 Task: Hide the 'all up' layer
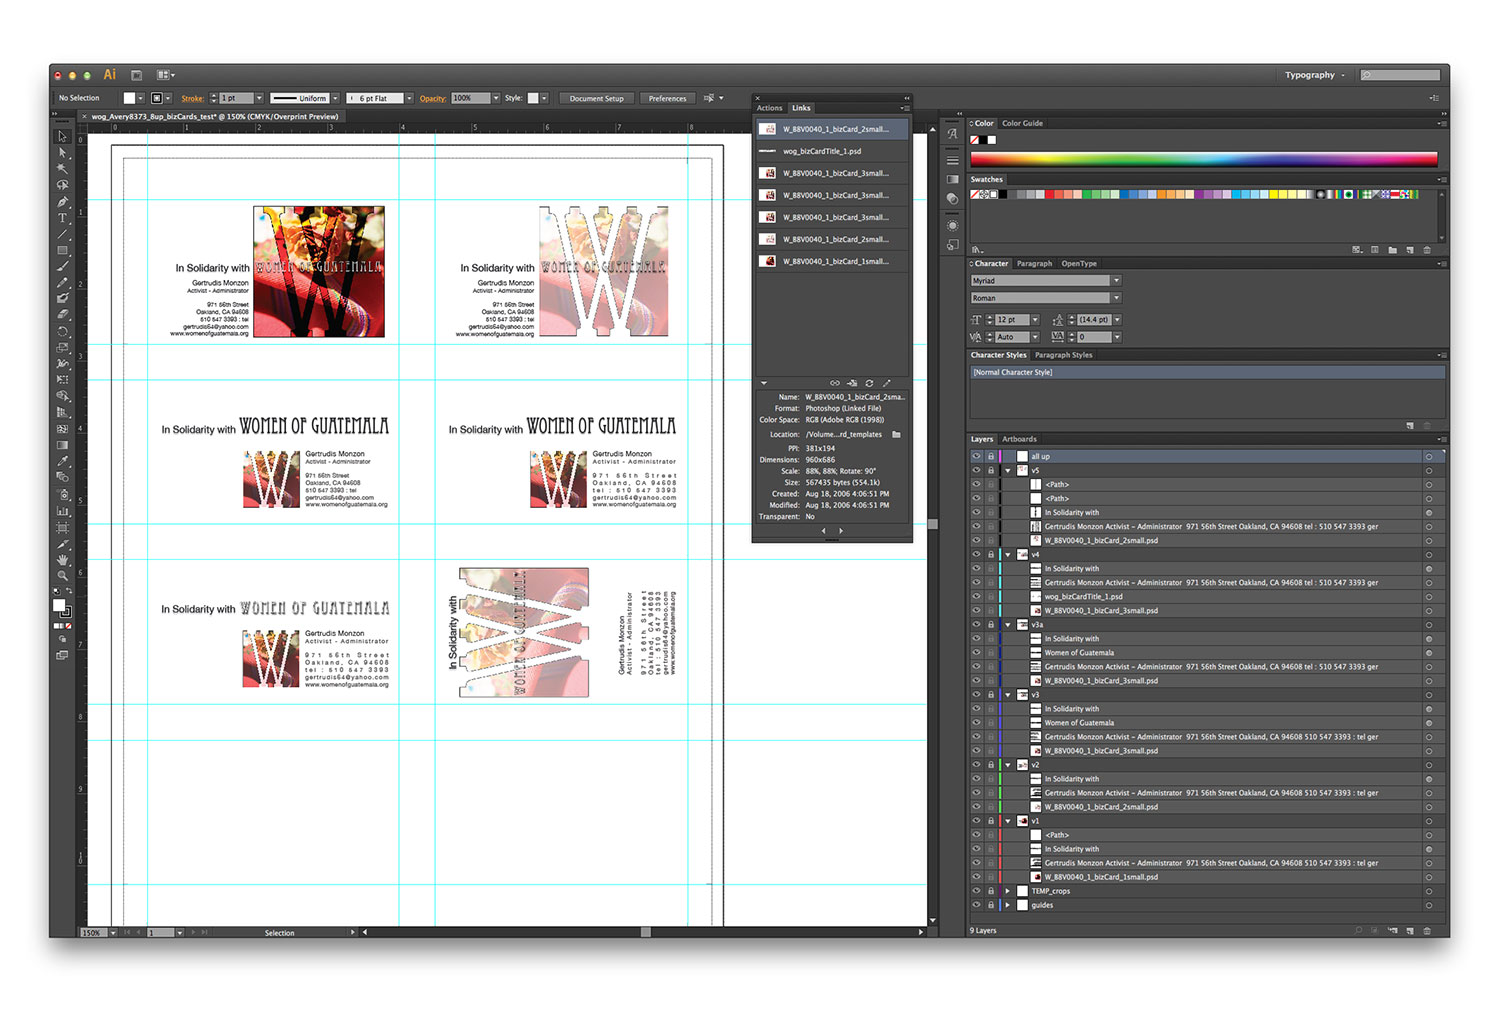point(977,456)
